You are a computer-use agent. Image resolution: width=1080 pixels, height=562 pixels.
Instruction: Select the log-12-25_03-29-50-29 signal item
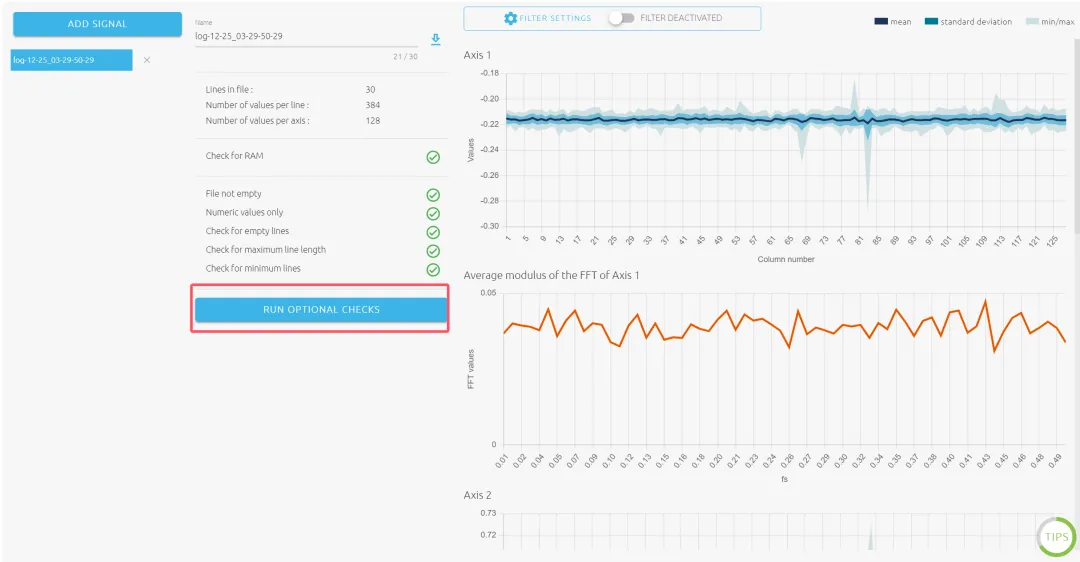[71, 60]
